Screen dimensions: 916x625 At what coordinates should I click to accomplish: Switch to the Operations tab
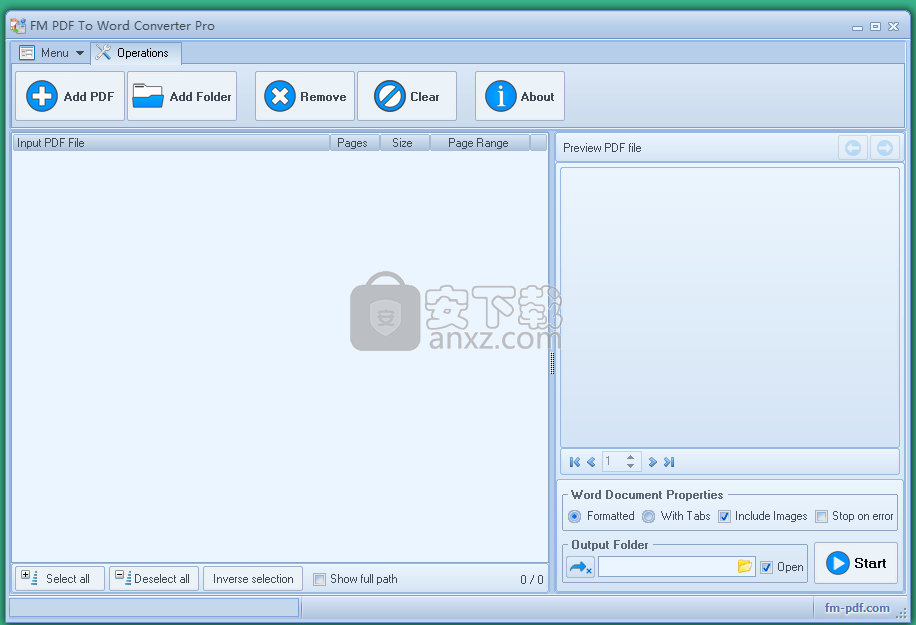click(136, 53)
